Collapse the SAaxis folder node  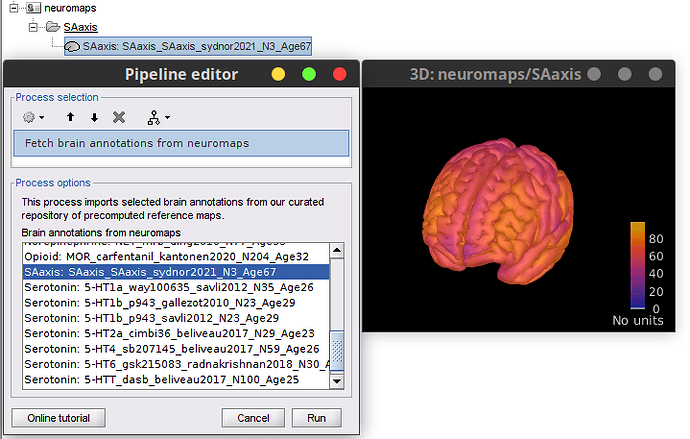point(33,27)
